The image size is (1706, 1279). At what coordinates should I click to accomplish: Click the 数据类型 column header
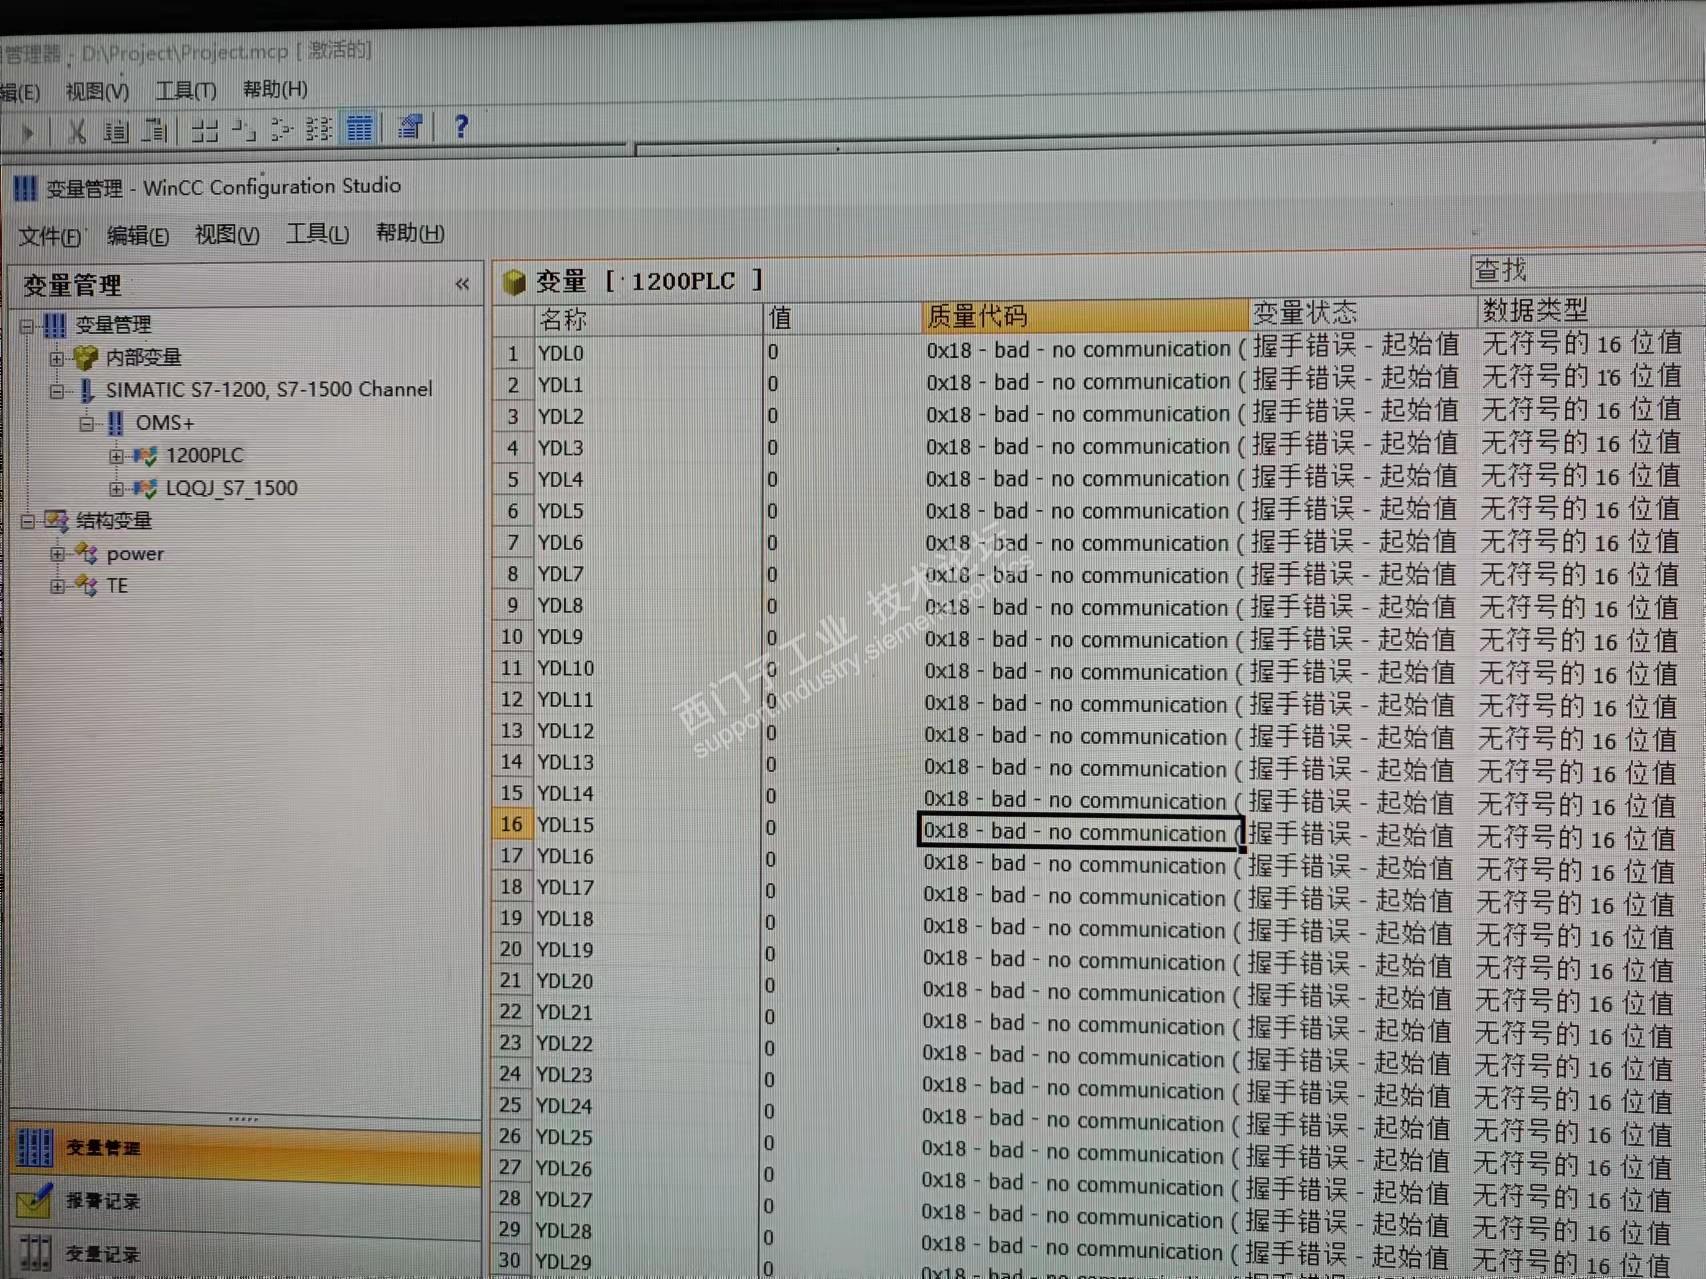[x=1591, y=310]
